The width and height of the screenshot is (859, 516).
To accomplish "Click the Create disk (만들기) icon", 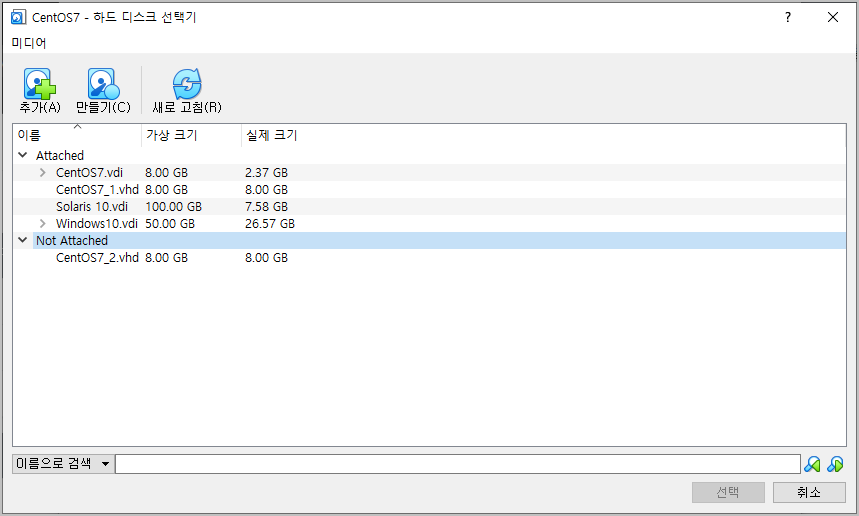I will [103, 84].
